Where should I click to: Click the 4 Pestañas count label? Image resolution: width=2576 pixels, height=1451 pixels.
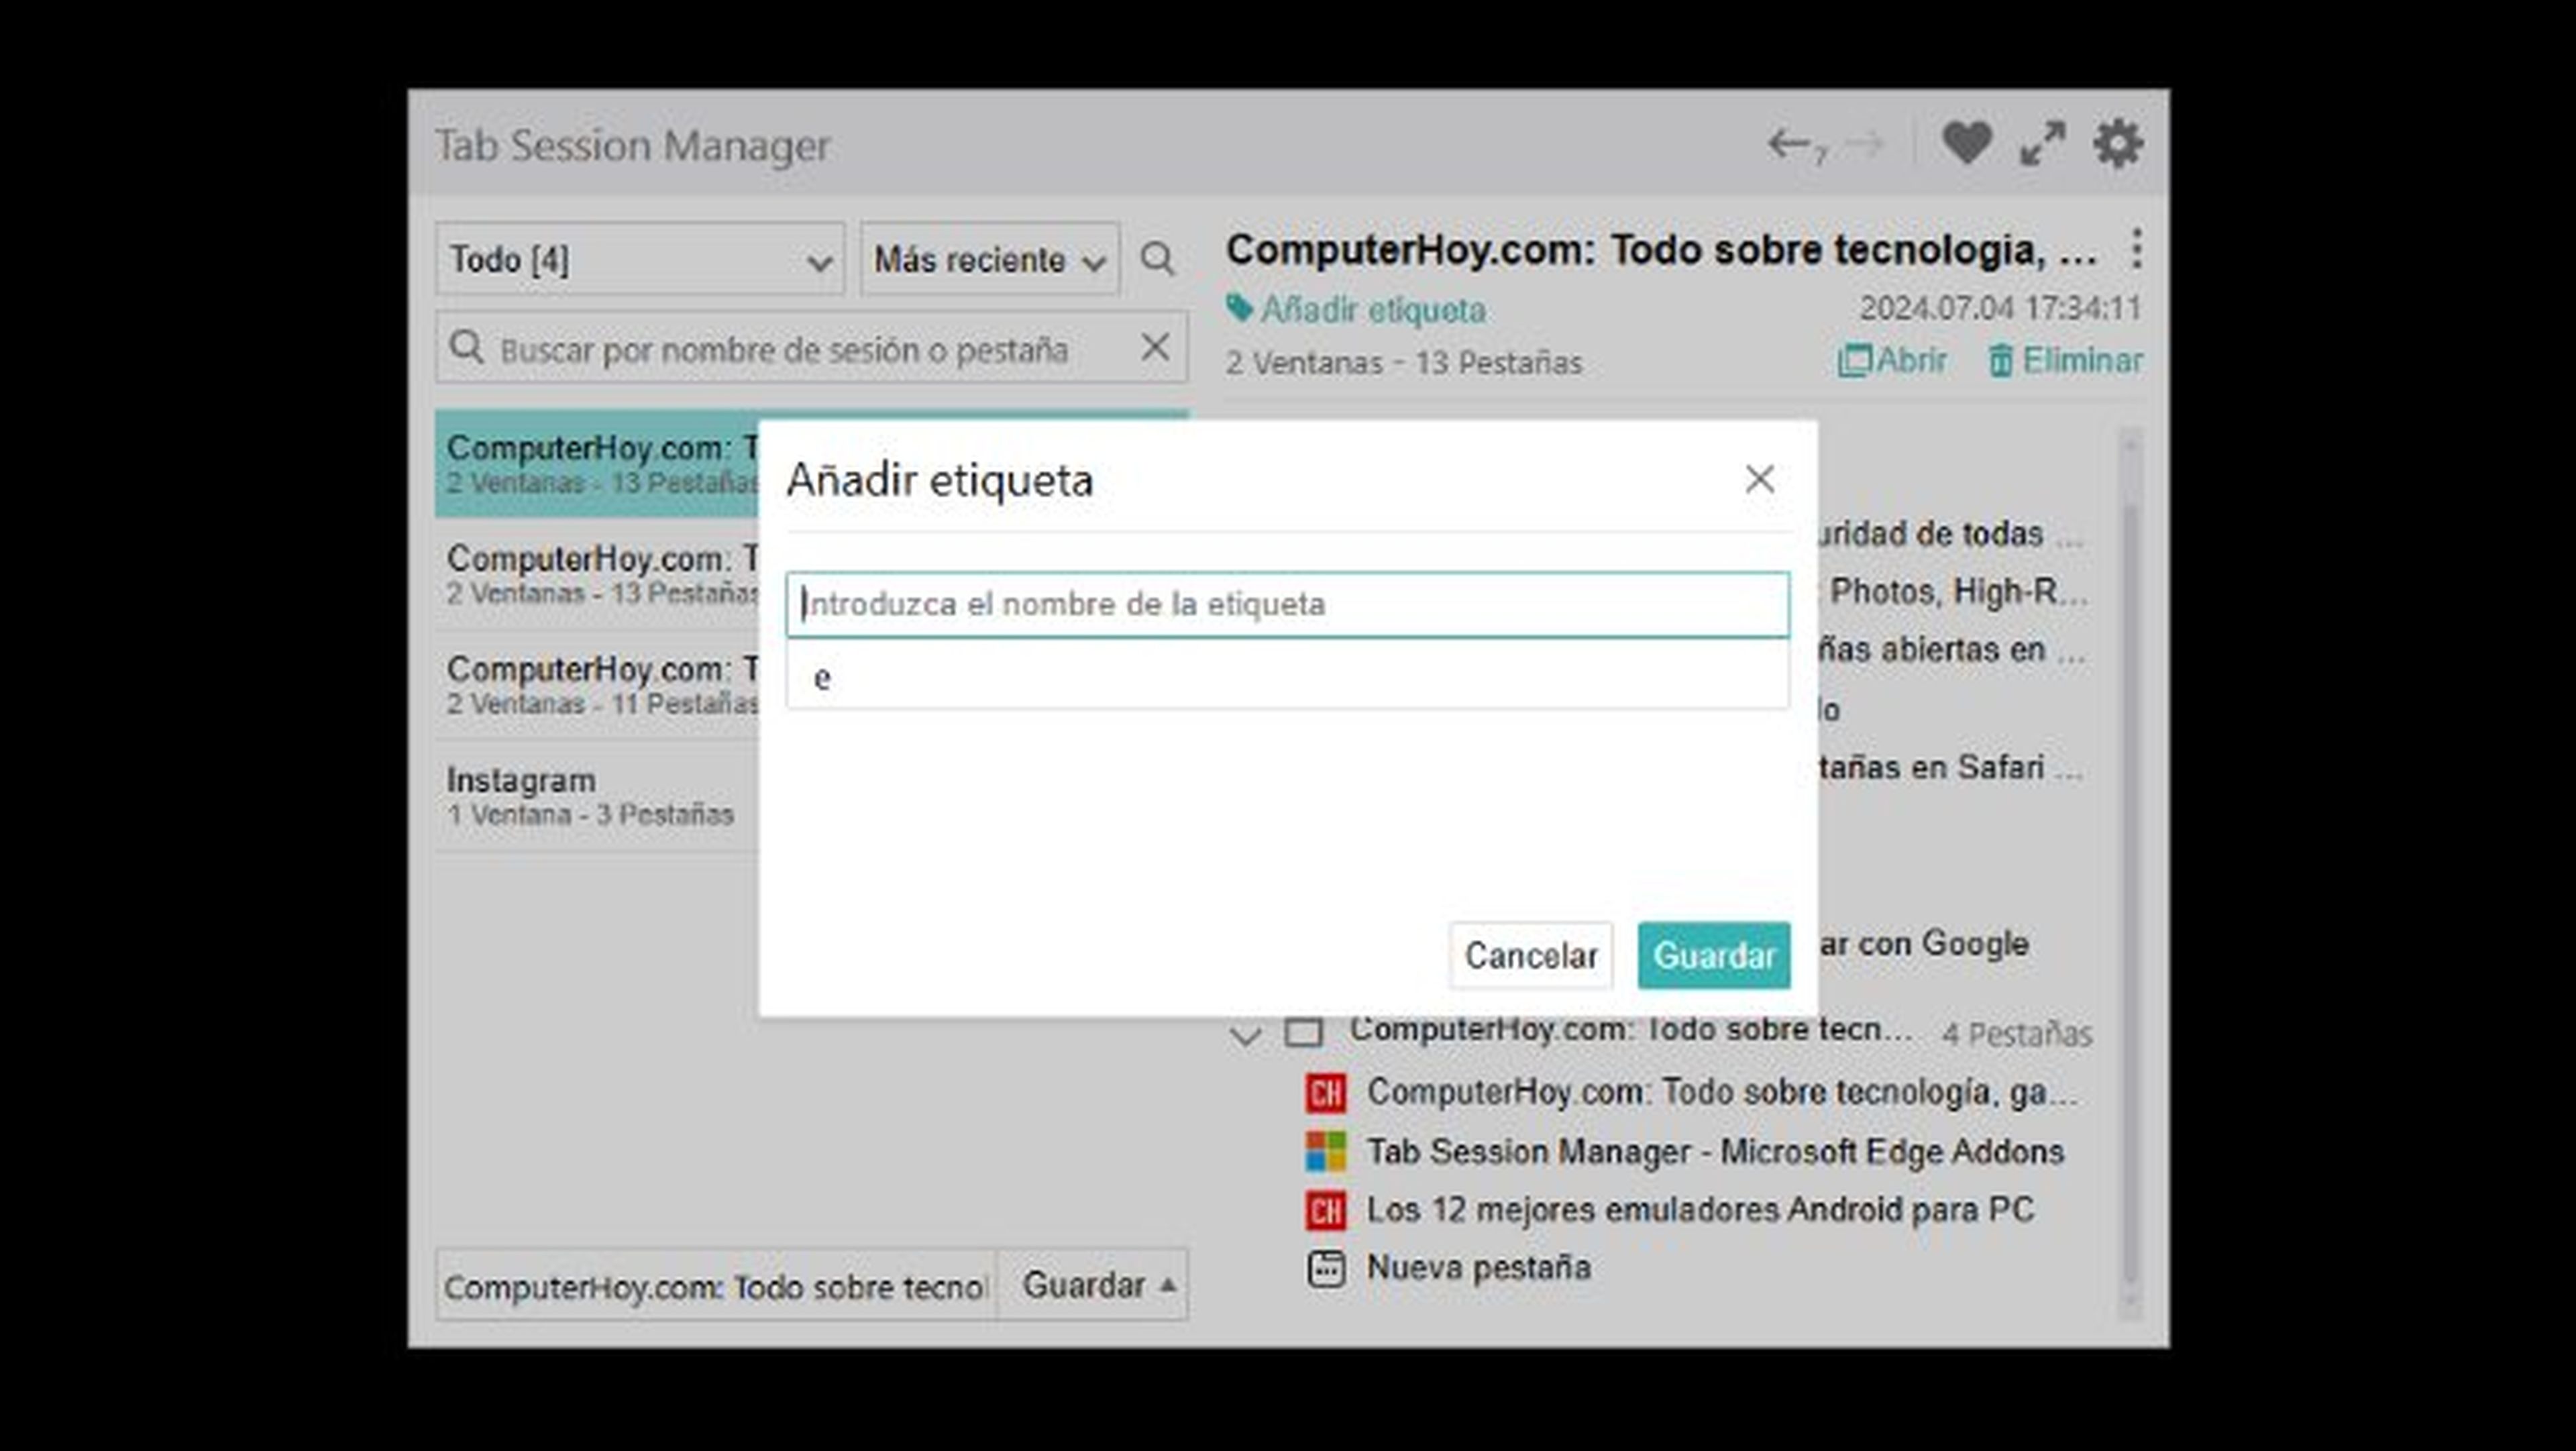pyautogui.click(x=2016, y=1034)
